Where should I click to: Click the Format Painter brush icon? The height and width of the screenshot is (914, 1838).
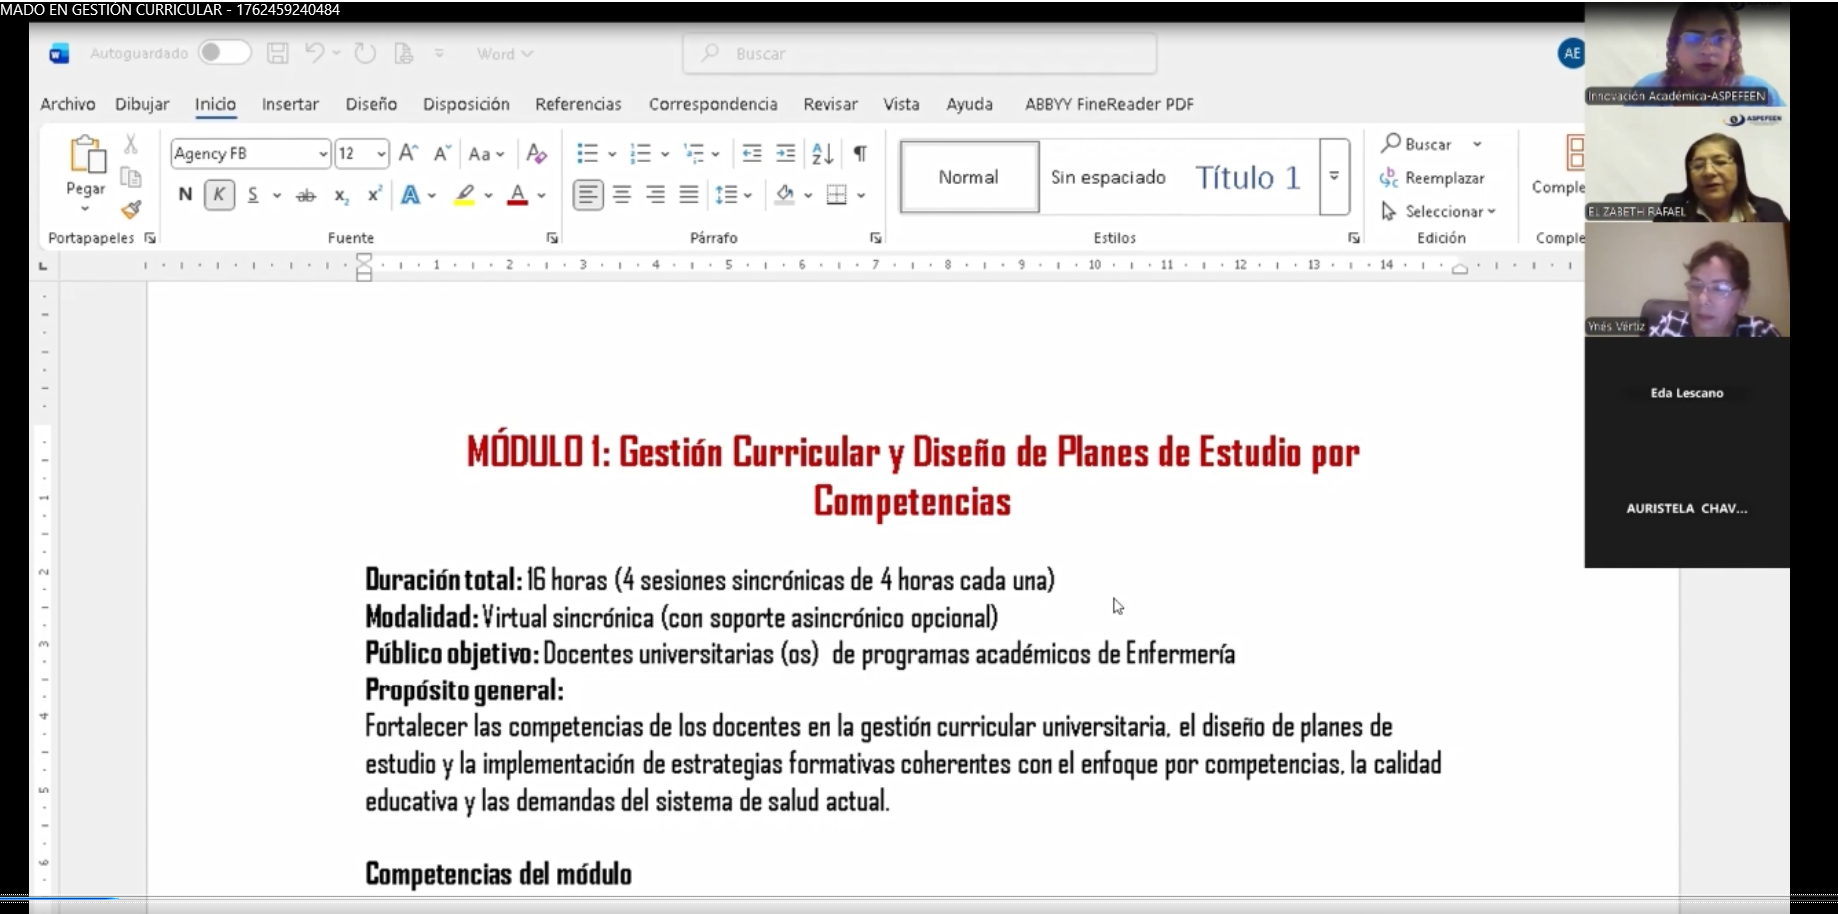[131, 210]
